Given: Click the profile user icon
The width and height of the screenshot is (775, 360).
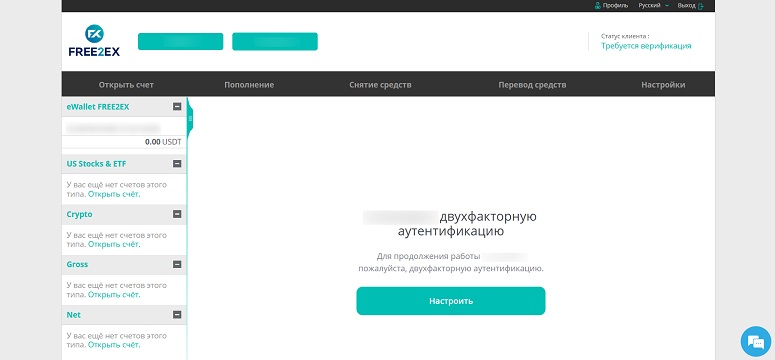Looking at the screenshot, I should [x=597, y=5].
